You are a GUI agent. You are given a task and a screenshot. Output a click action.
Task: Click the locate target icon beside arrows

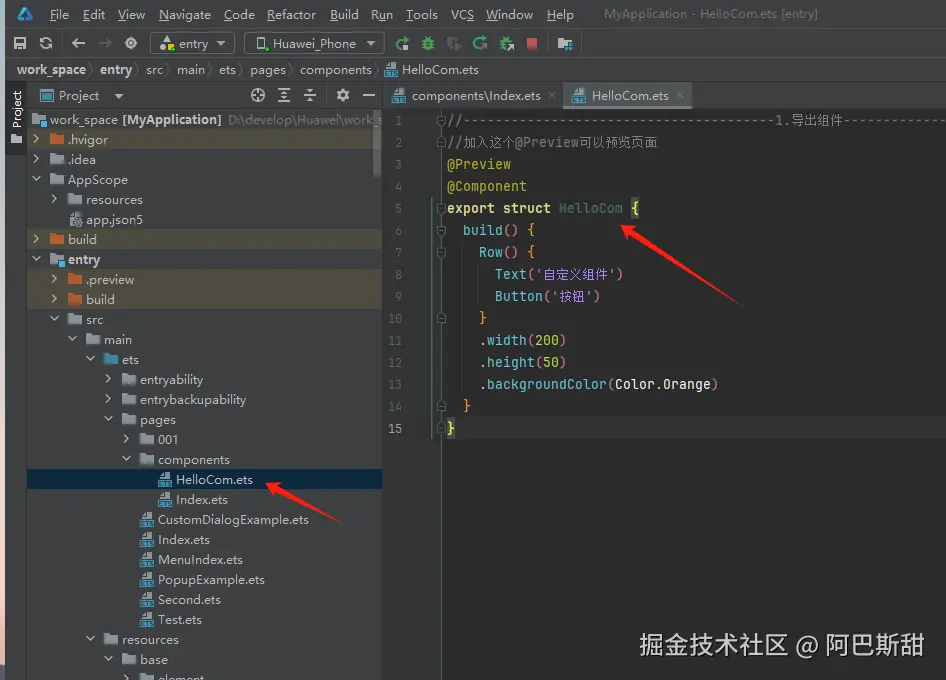coord(131,43)
